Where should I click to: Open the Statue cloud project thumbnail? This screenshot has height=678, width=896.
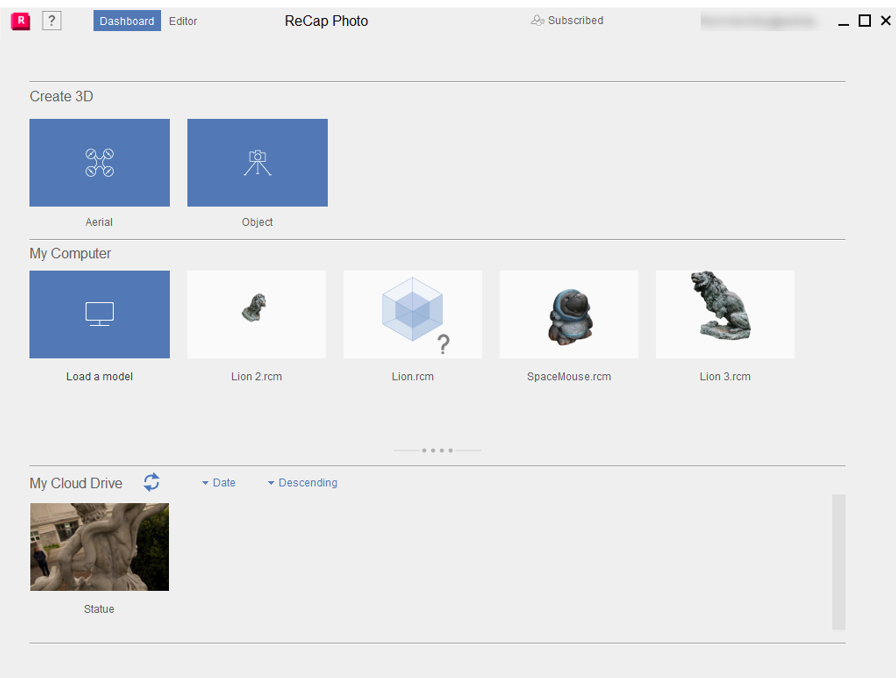coord(99,547)
